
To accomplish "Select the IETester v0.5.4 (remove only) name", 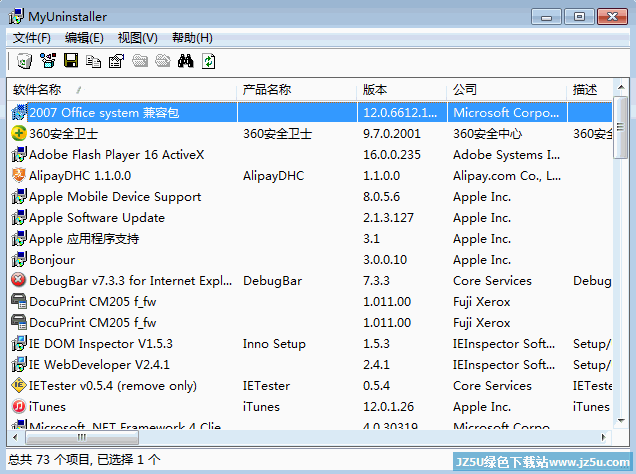I will (113, 386).
